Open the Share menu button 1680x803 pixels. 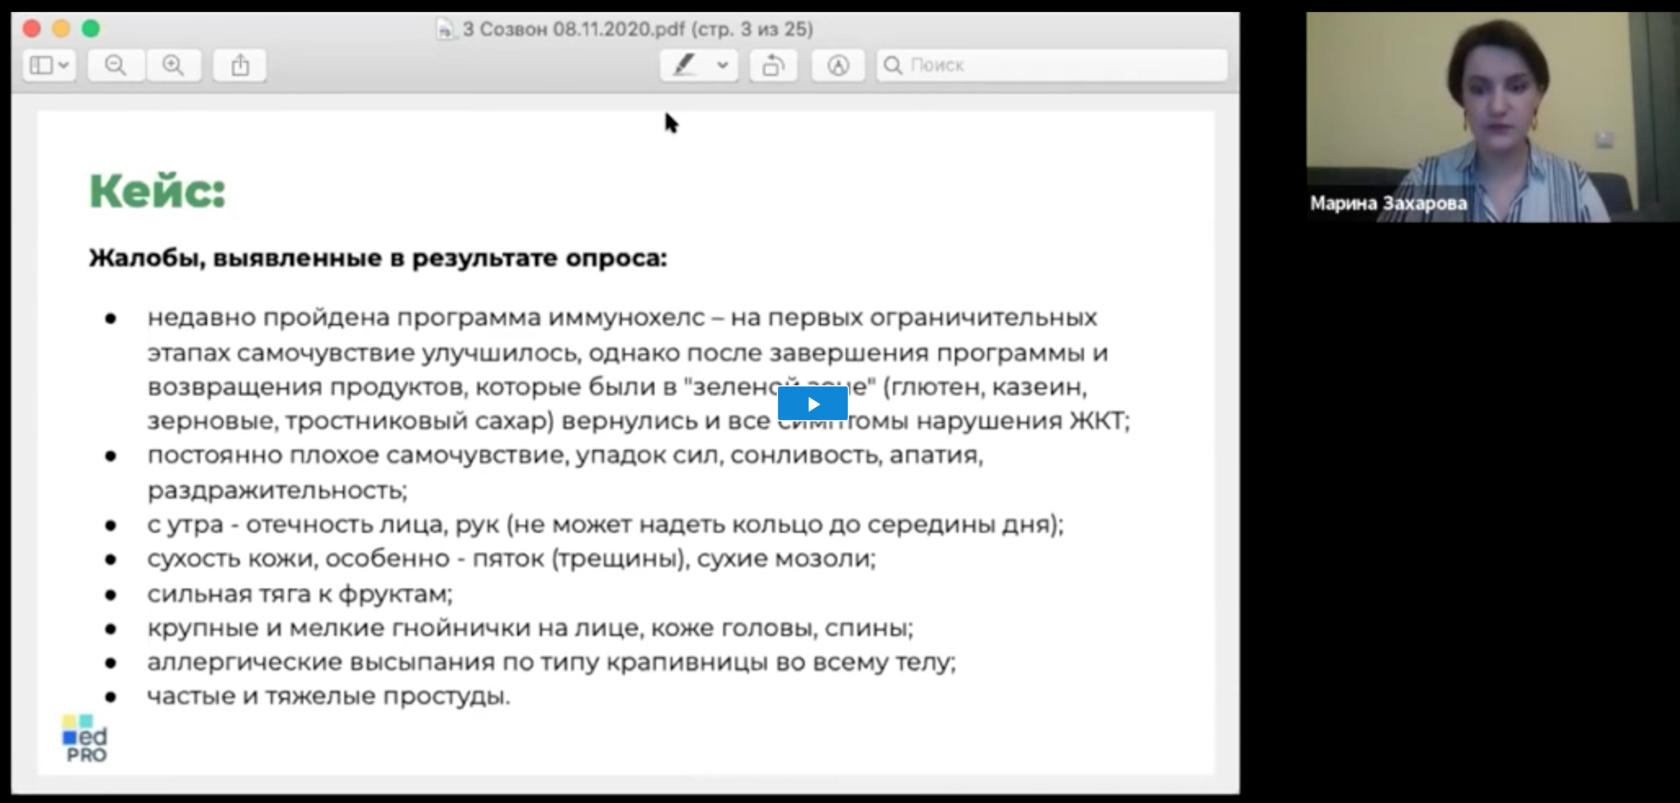pos(240,66)
